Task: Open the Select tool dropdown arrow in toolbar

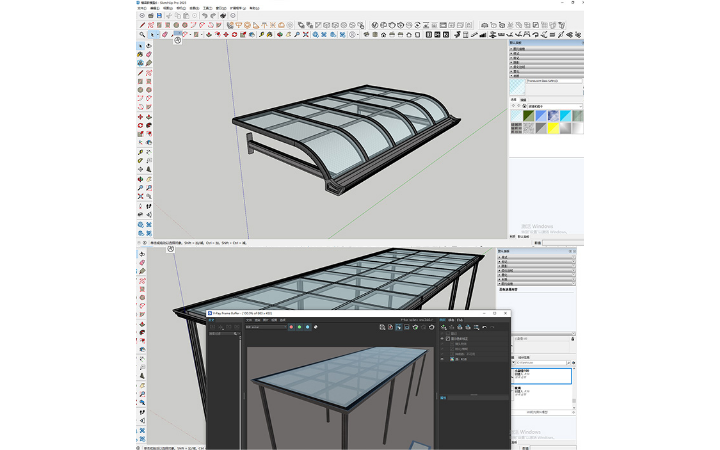Action: (x=158, y=34)
